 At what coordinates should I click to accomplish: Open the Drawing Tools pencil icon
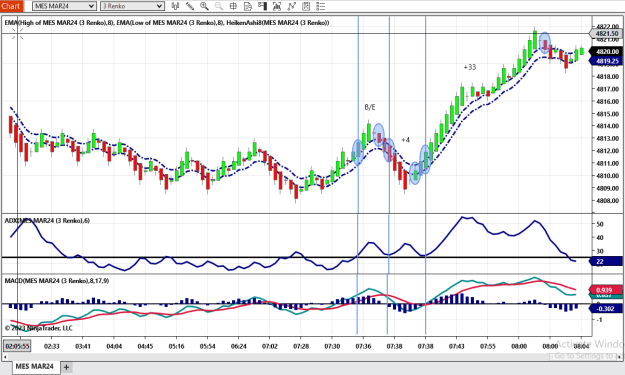pyautogui.click(x=190, y=6)
